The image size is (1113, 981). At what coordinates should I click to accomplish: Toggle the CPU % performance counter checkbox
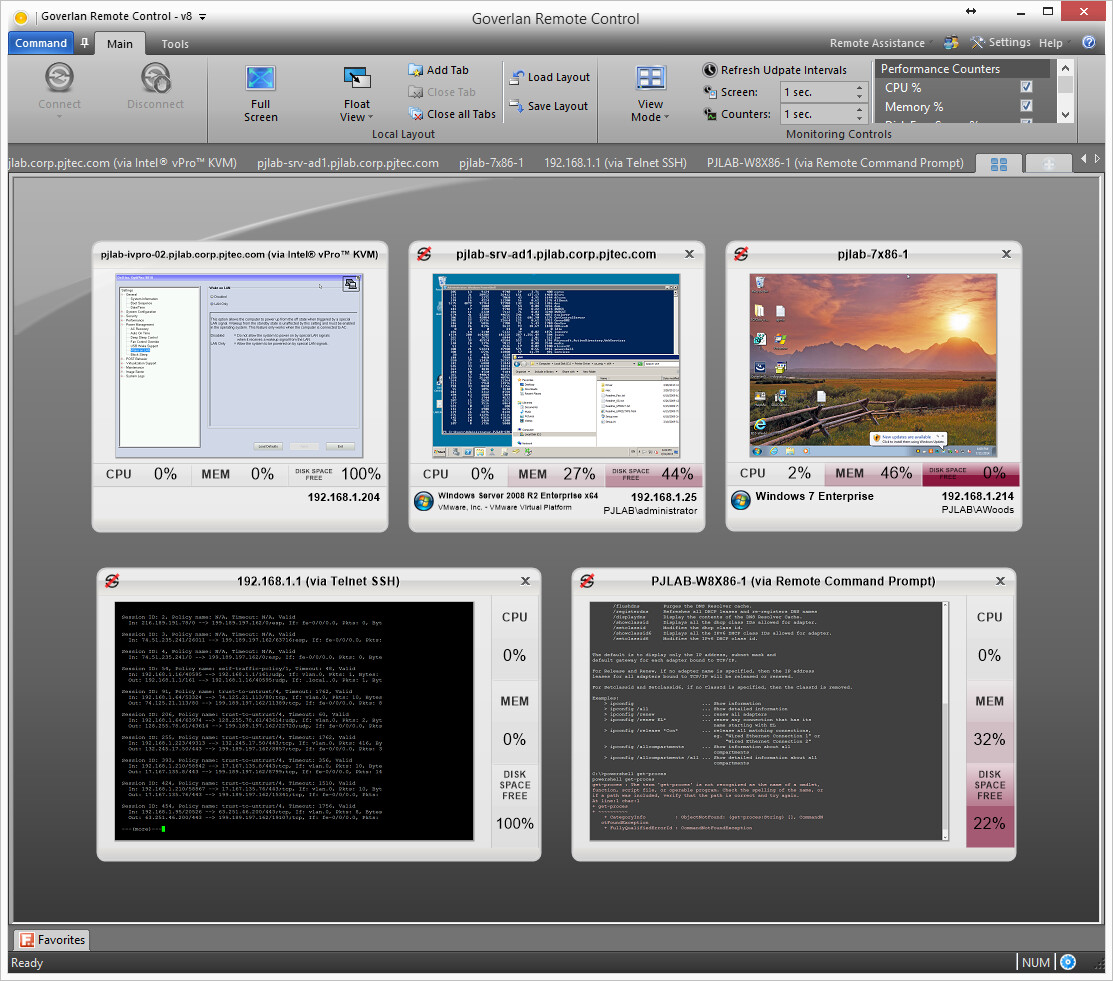[1026, 88]
